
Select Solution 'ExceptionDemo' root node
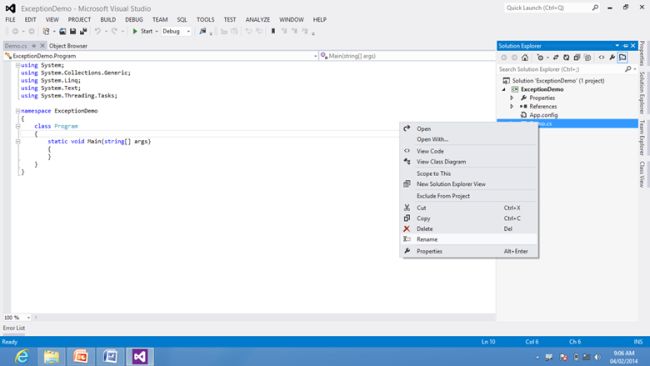558,81
